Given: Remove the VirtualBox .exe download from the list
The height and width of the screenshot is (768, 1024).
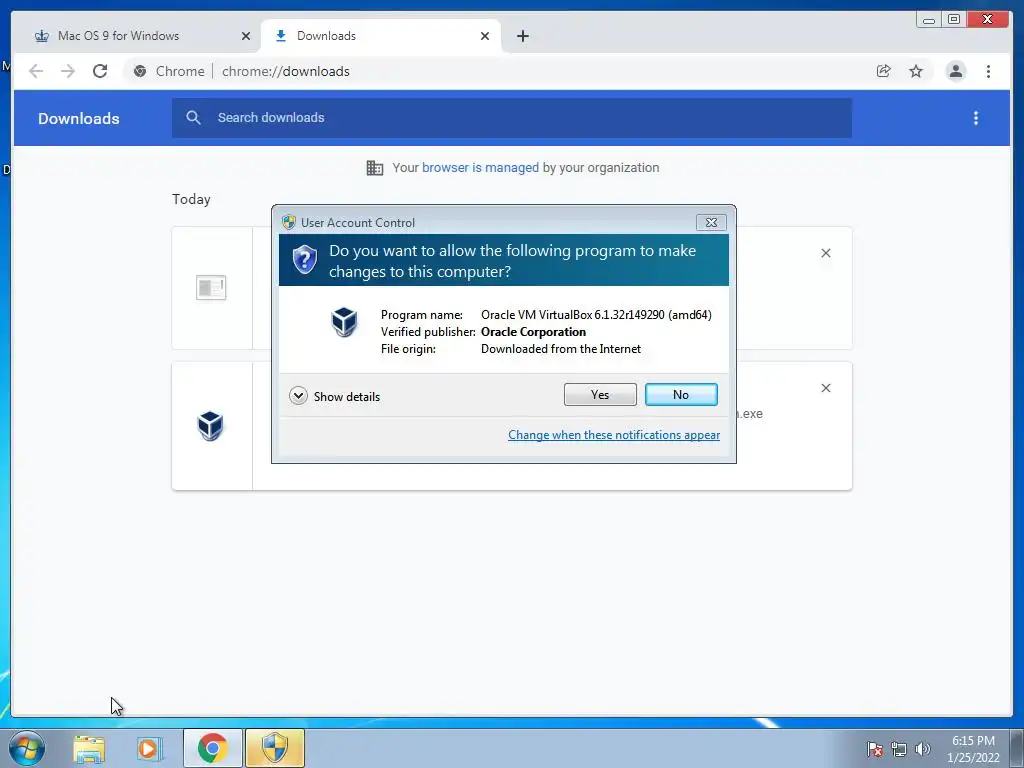Looking at the screenshot, I should point(825,388).
